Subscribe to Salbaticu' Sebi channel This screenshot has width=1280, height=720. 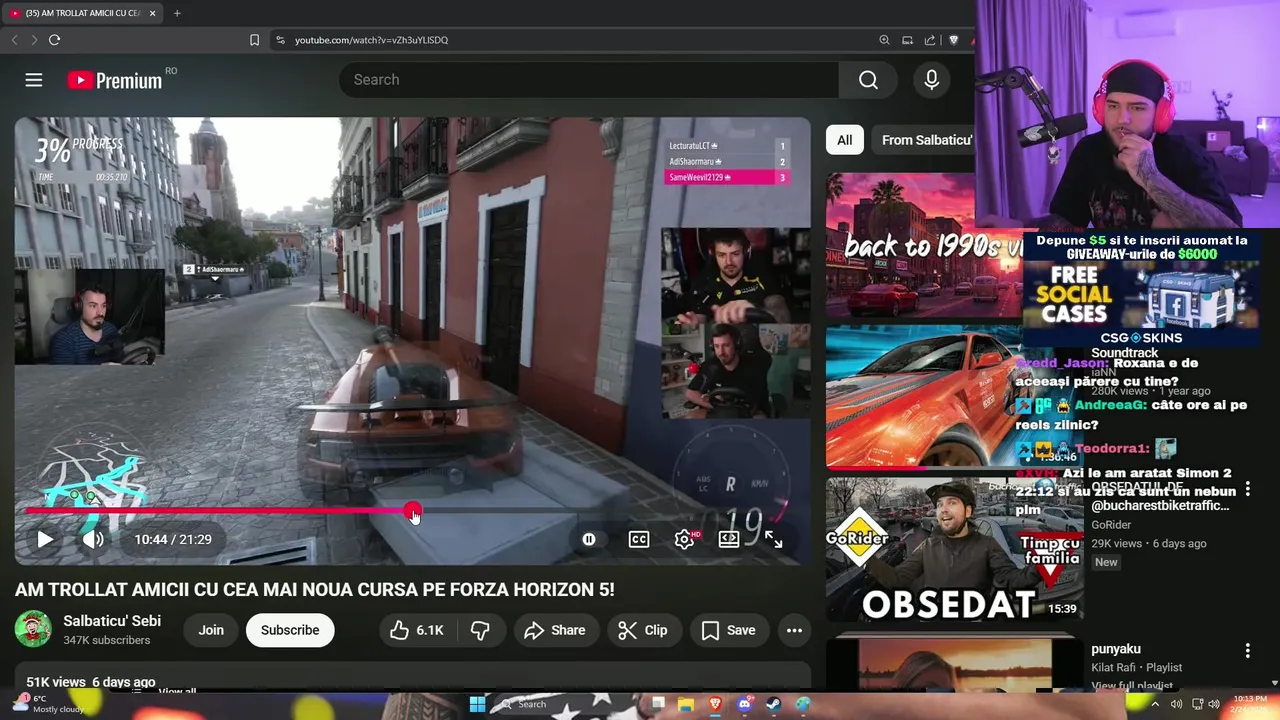pyautogui.click(x=290, y=630)
